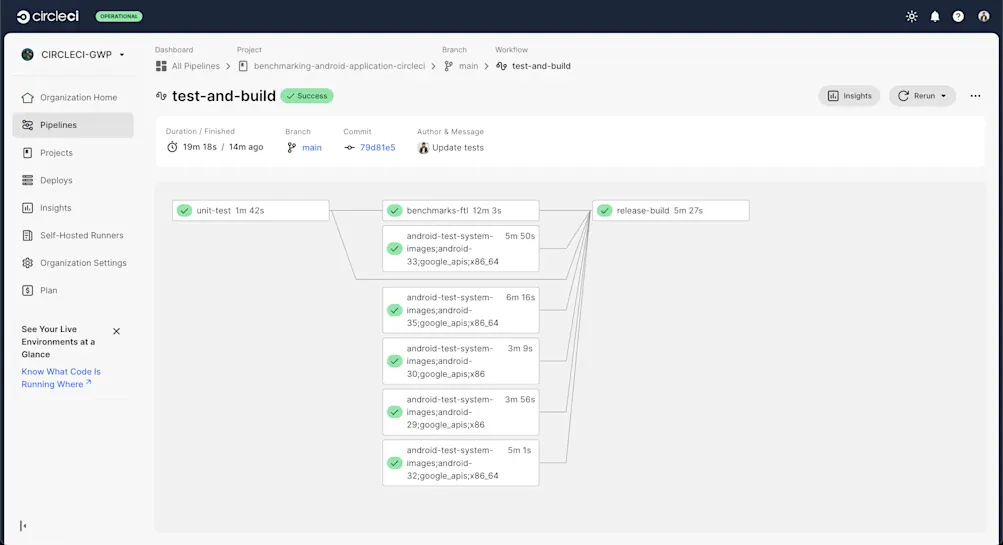Click the Projects sidebar icon
Viewport: 1003px width, 545px height.
(x=28, y=153)
